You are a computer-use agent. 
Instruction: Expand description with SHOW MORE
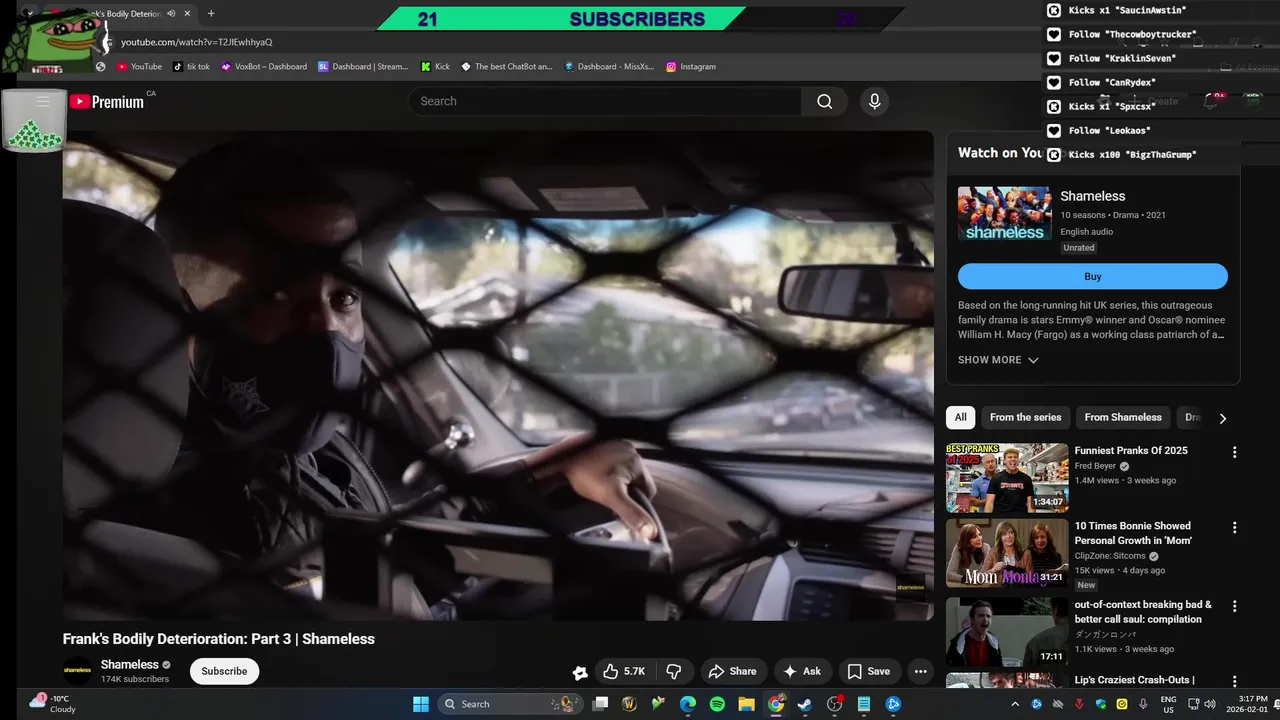[998, 360]
